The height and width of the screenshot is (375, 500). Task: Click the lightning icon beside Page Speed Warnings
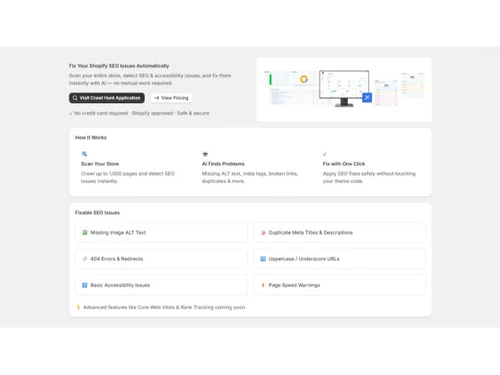[263, 285]
